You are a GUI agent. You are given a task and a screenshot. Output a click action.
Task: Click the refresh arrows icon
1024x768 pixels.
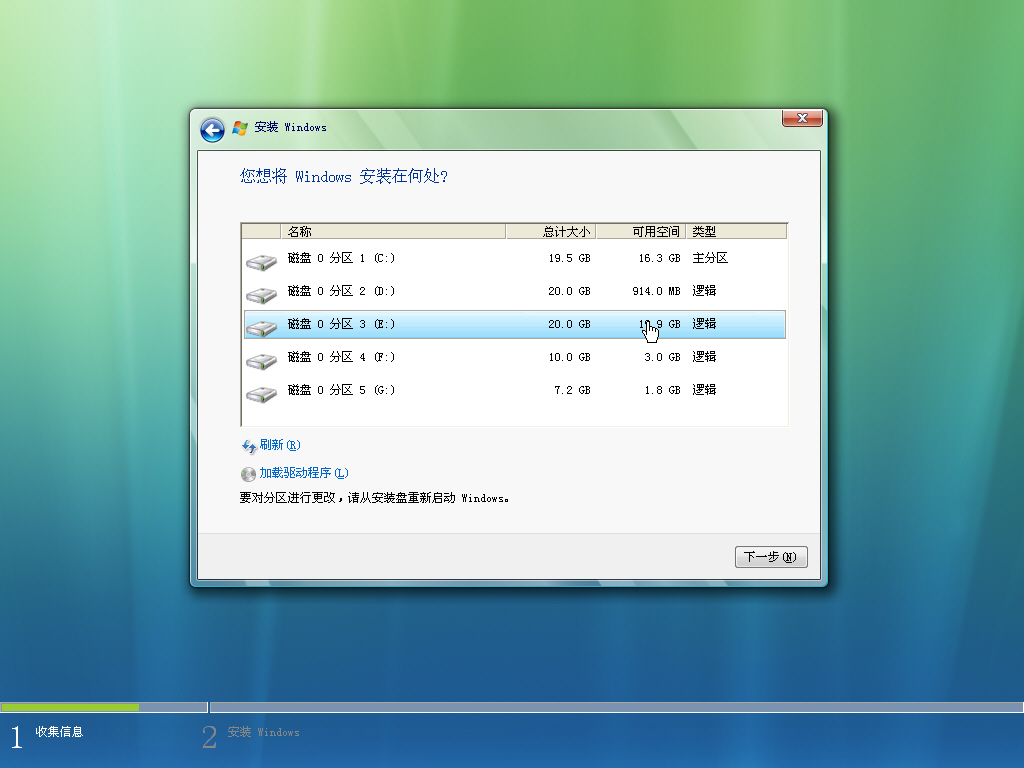[x=249, y=446]
